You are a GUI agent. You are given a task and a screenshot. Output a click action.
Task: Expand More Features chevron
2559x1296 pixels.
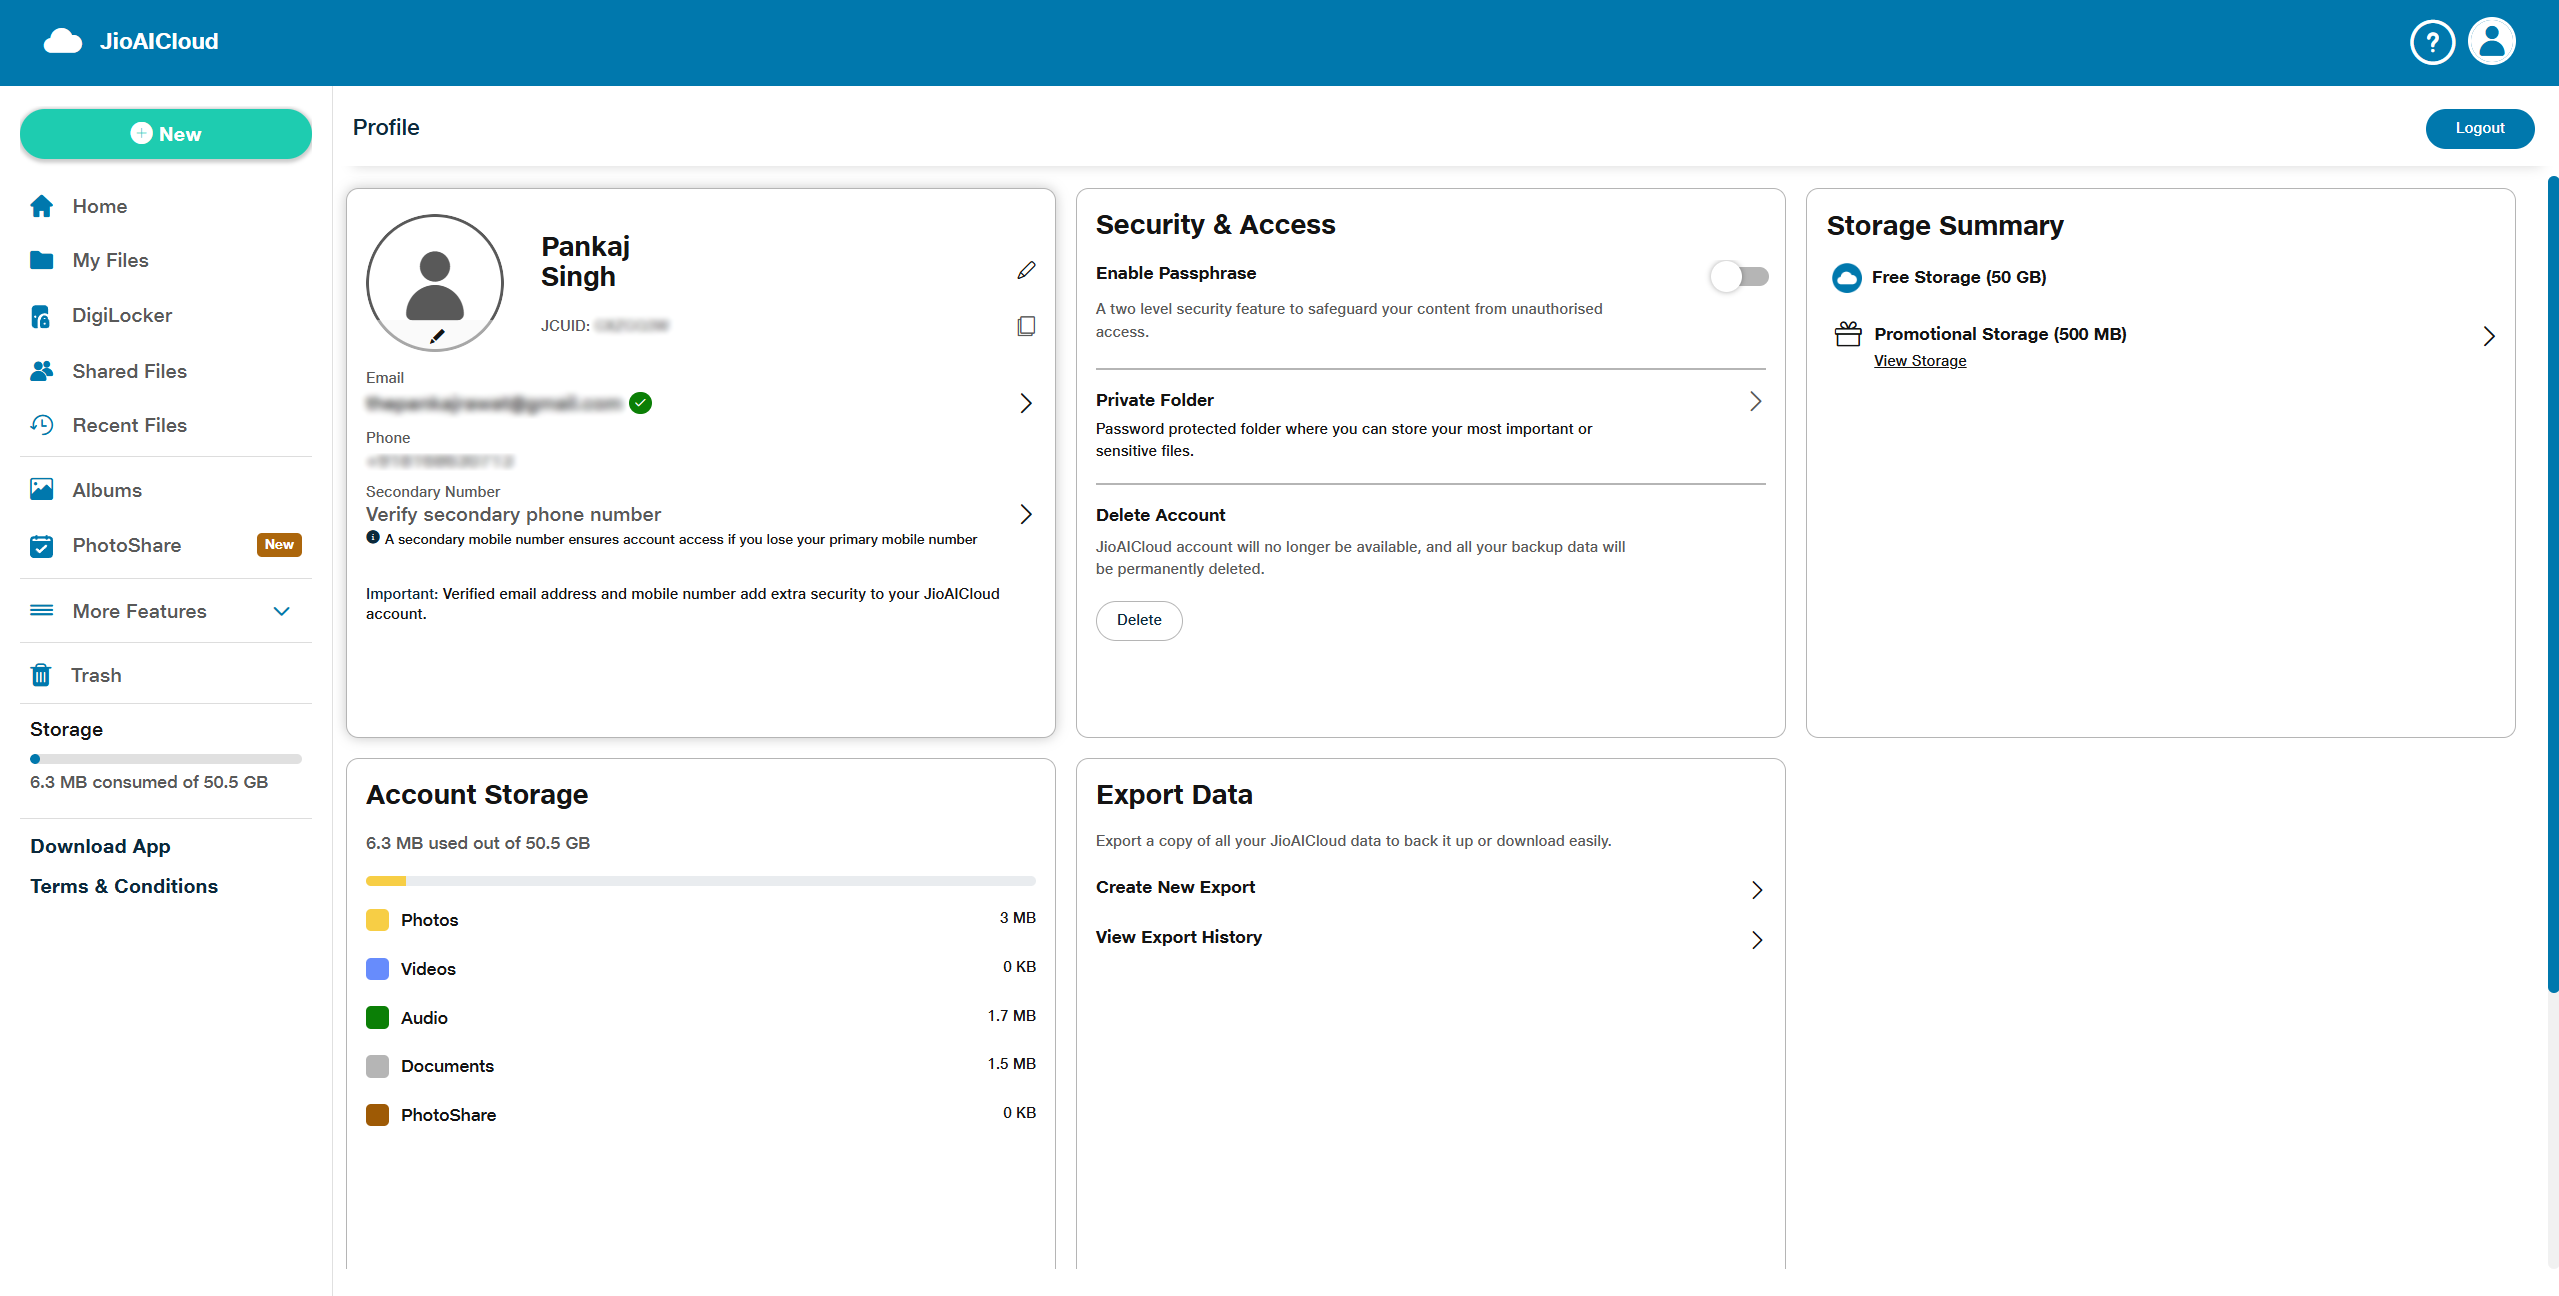click(x=282, y=611)
